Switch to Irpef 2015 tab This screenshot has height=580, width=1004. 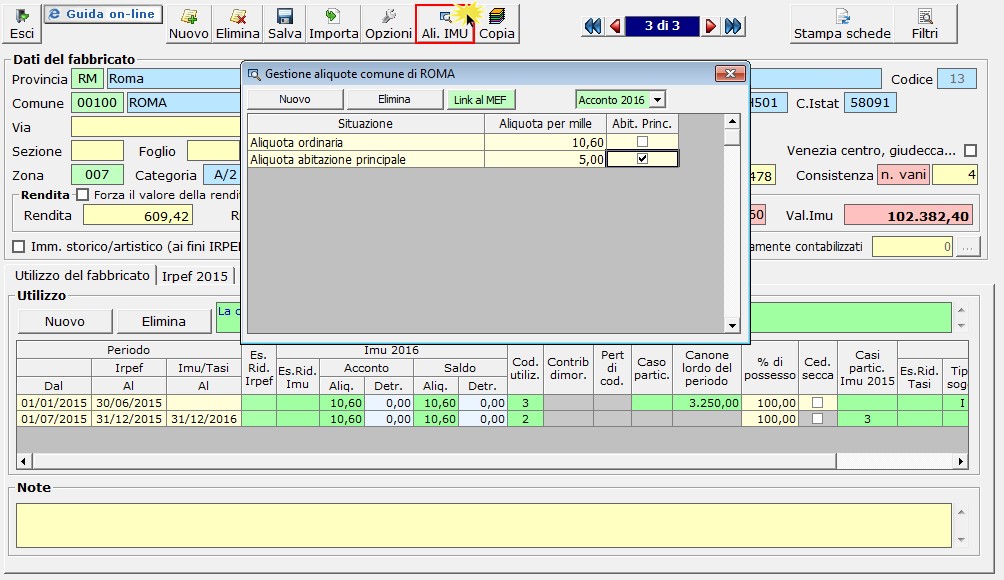pyautogui.click(x=195, y=276)
